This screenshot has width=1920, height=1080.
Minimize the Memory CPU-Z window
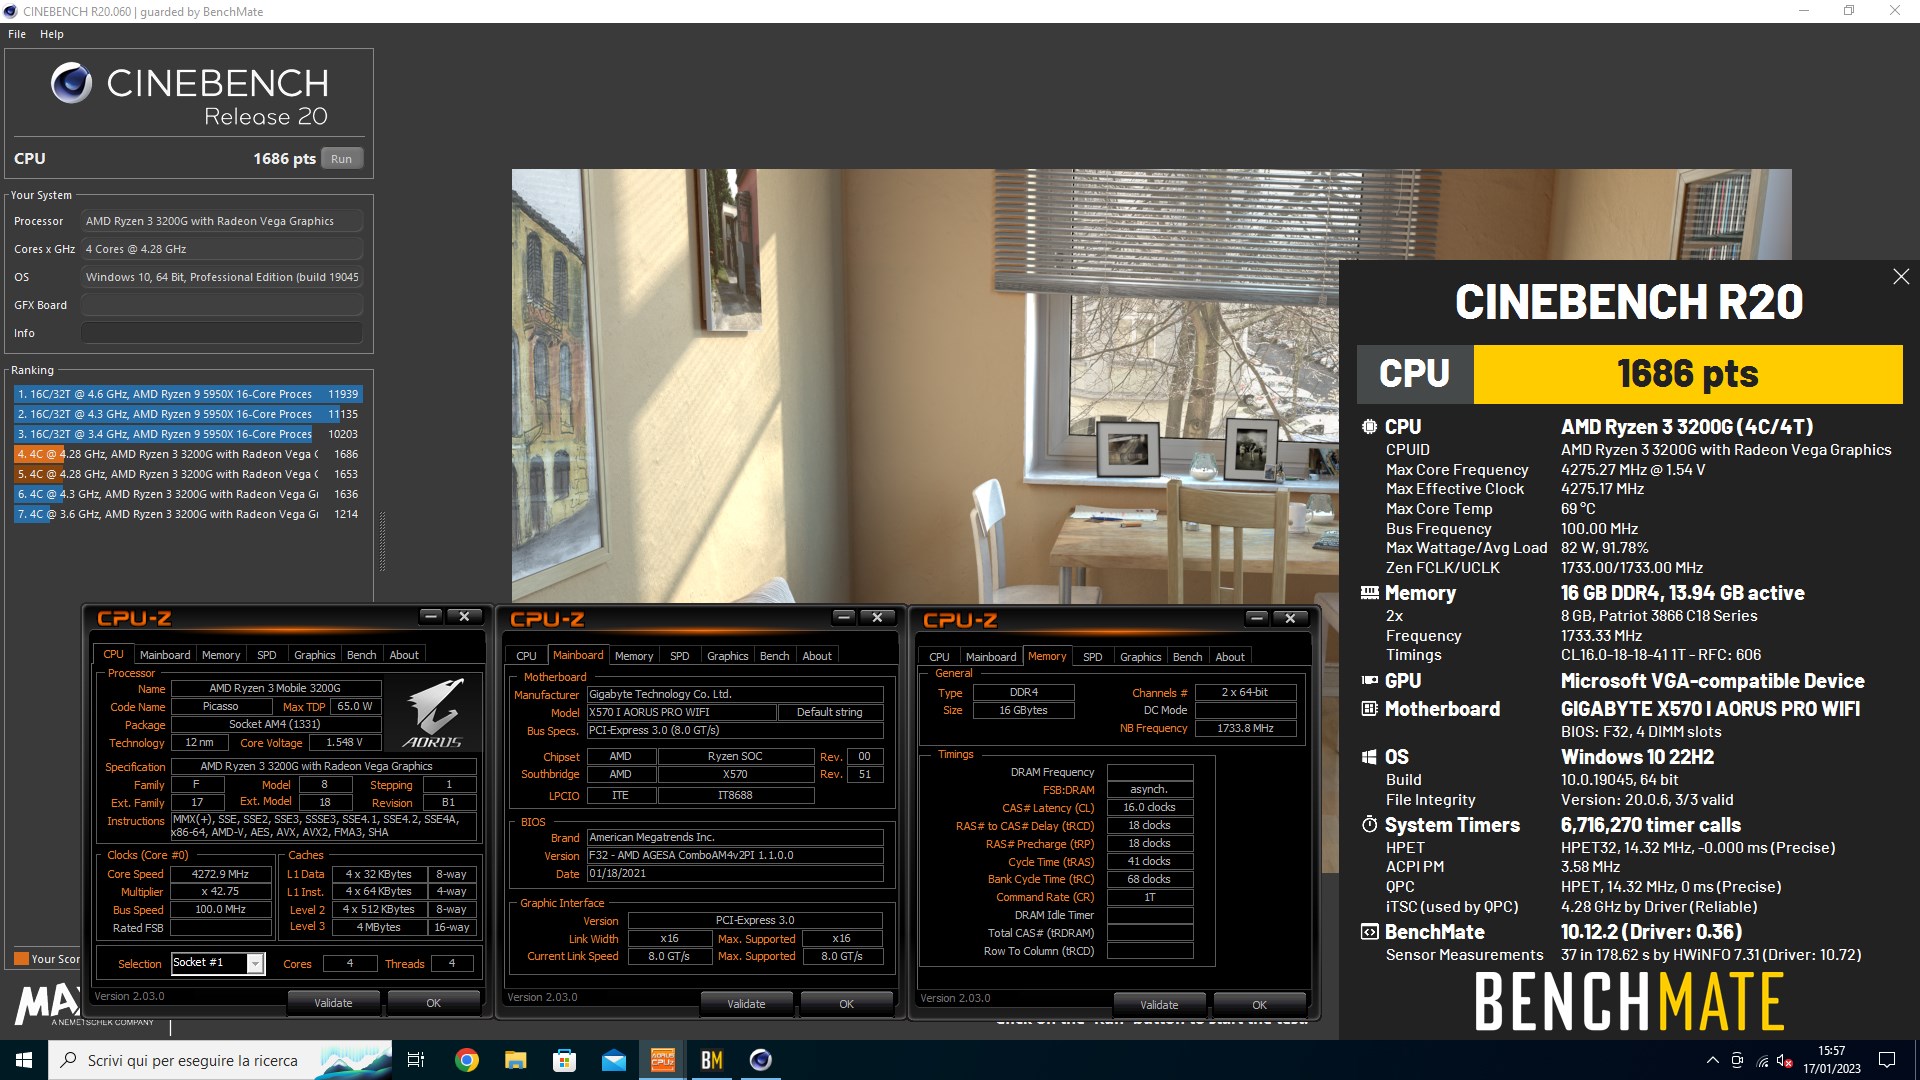(x=1257, y=618)
